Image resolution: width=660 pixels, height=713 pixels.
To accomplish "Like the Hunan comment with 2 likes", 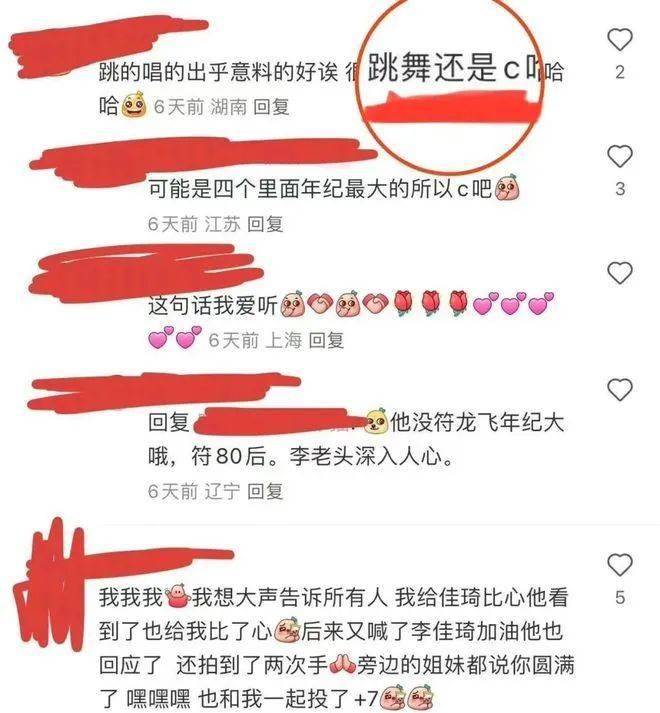I will tap(620, 40).
